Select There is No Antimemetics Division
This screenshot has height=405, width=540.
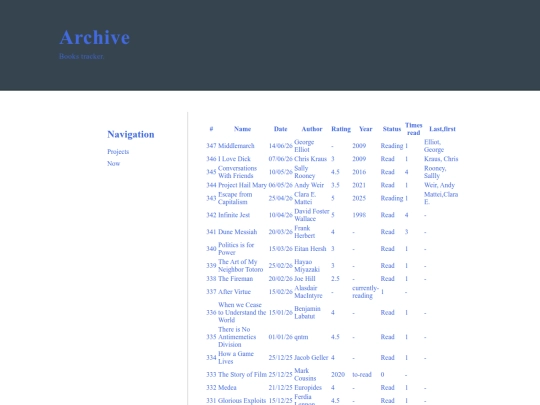tap(237, 337)
